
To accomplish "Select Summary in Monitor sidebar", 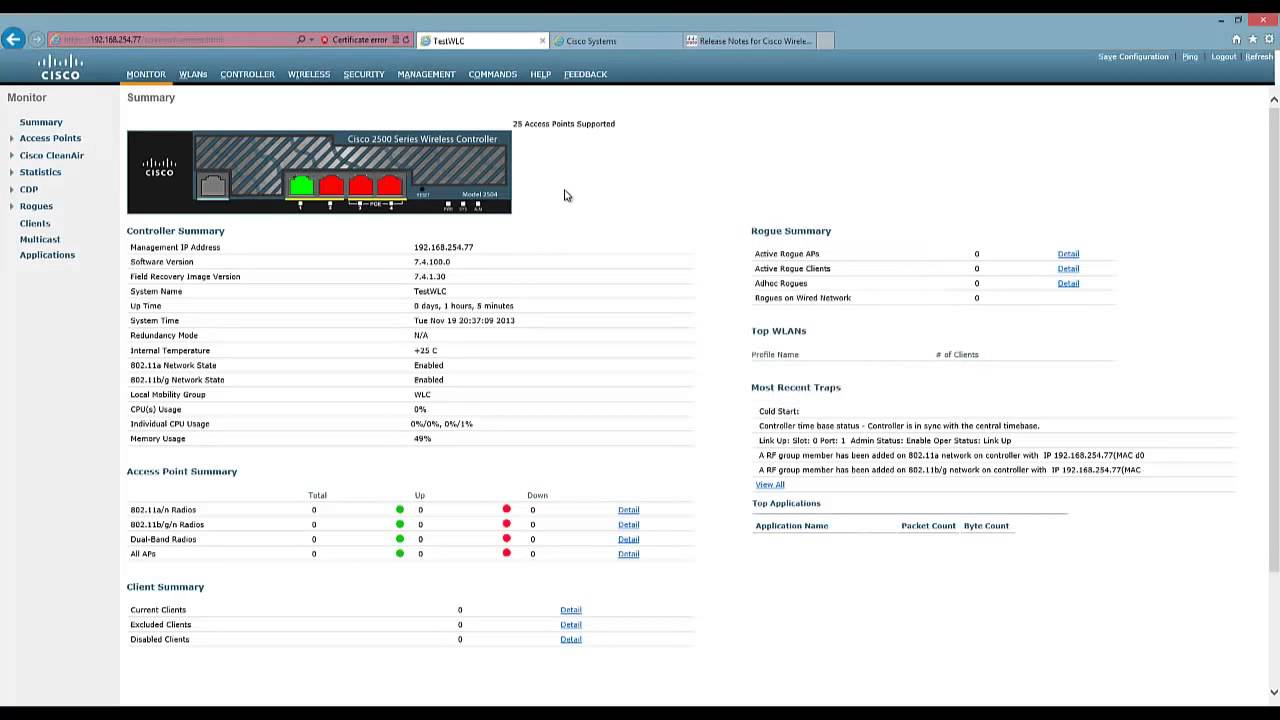I will coord(41,122).
